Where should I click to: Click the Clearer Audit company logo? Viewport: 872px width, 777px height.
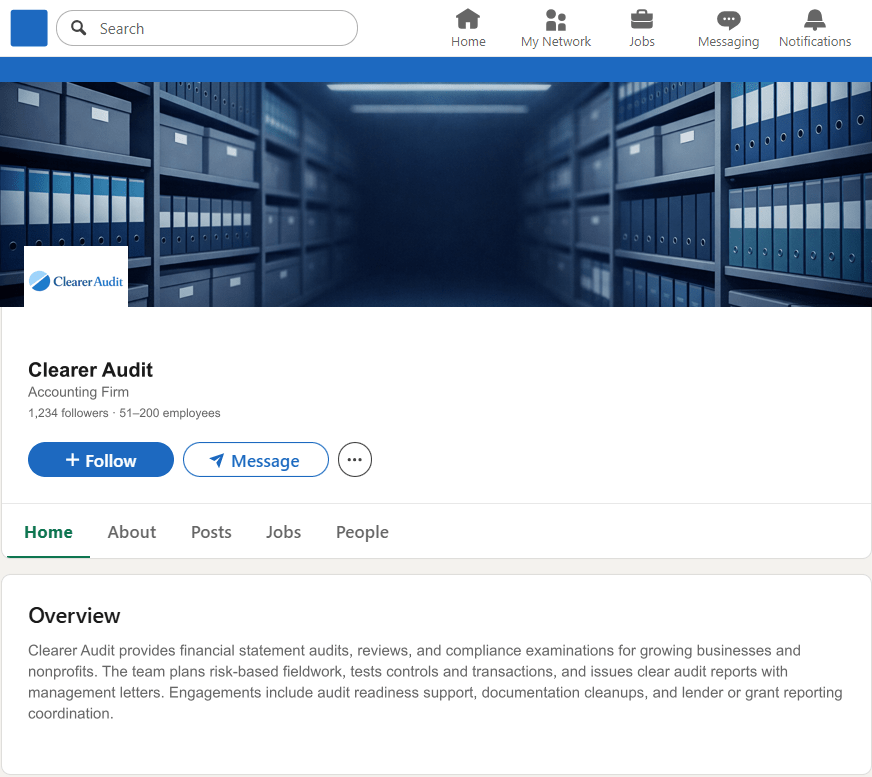tap(76, 280)
